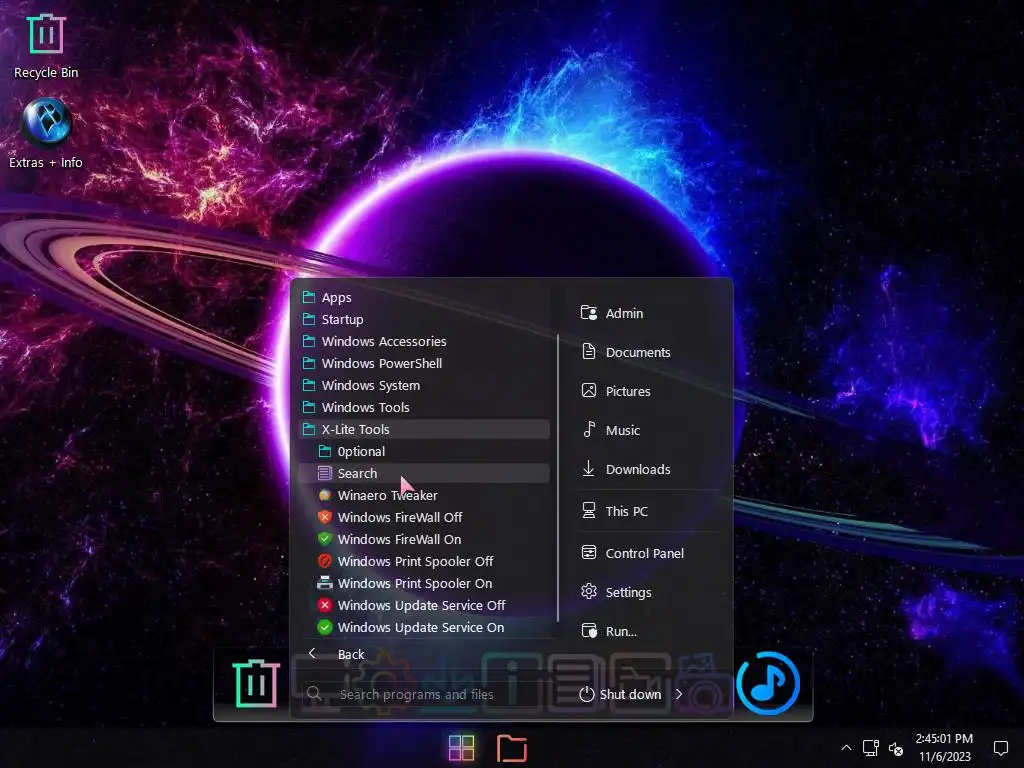
Task: Open the Admin user folder
Action: (651, 313)
